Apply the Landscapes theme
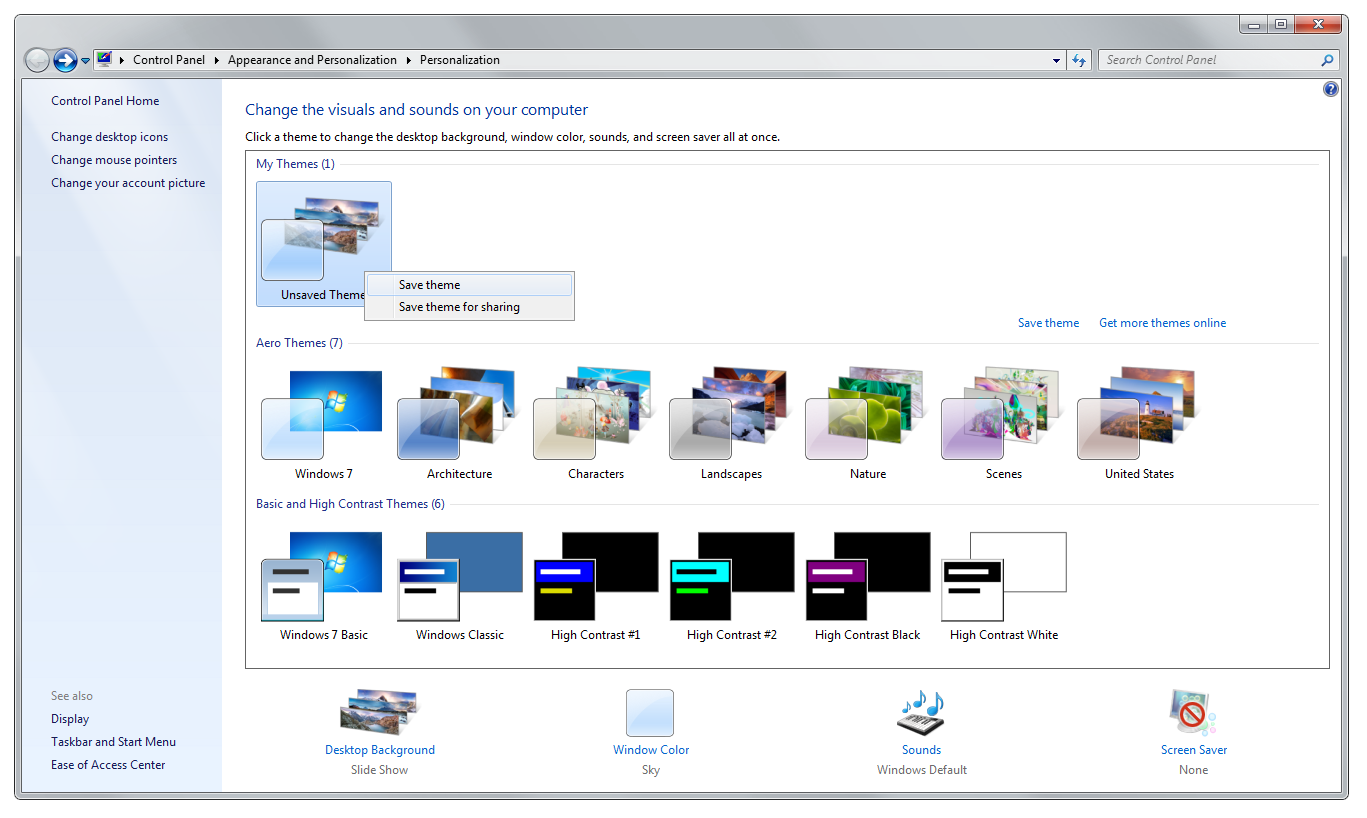The height and width of the screenshot is (818, 1367). point(731,423)
